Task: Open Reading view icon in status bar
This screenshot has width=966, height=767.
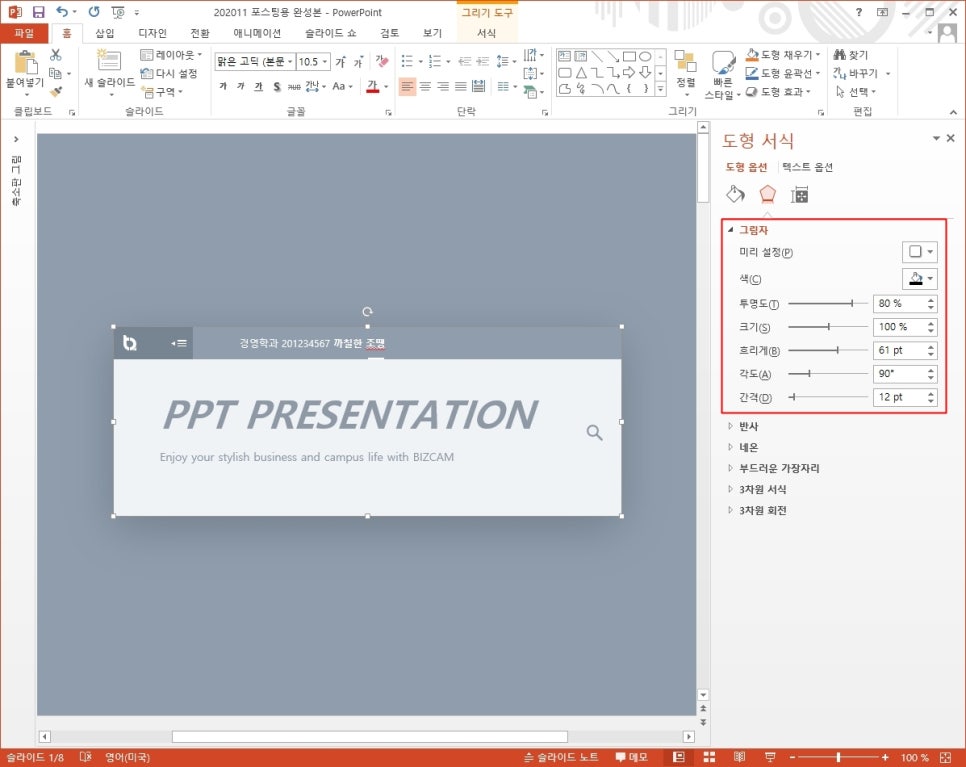Action: [739, 757]
